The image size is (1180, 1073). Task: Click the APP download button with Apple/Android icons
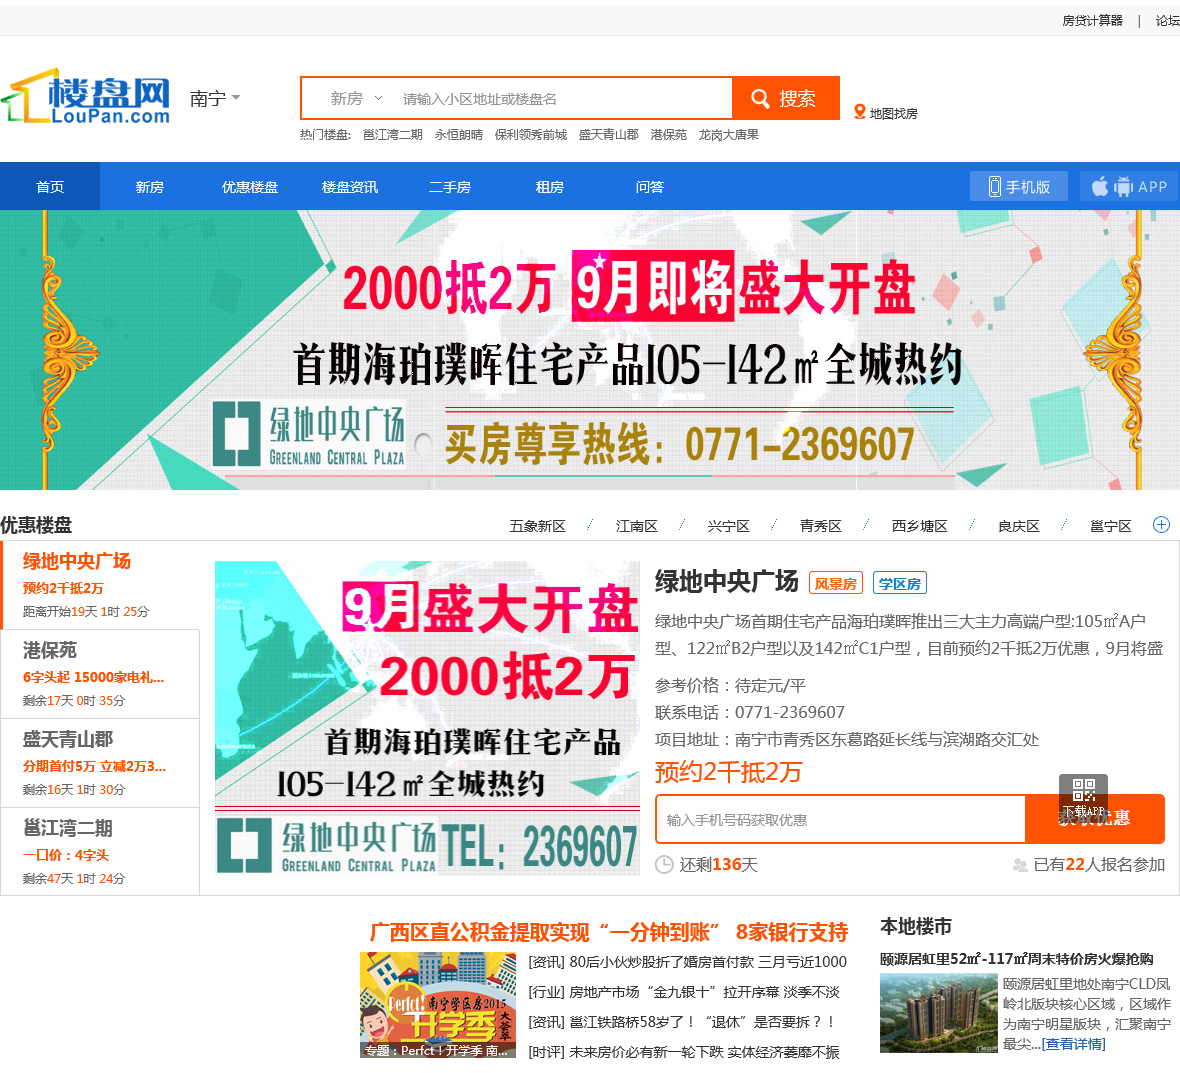(1130, 187)
